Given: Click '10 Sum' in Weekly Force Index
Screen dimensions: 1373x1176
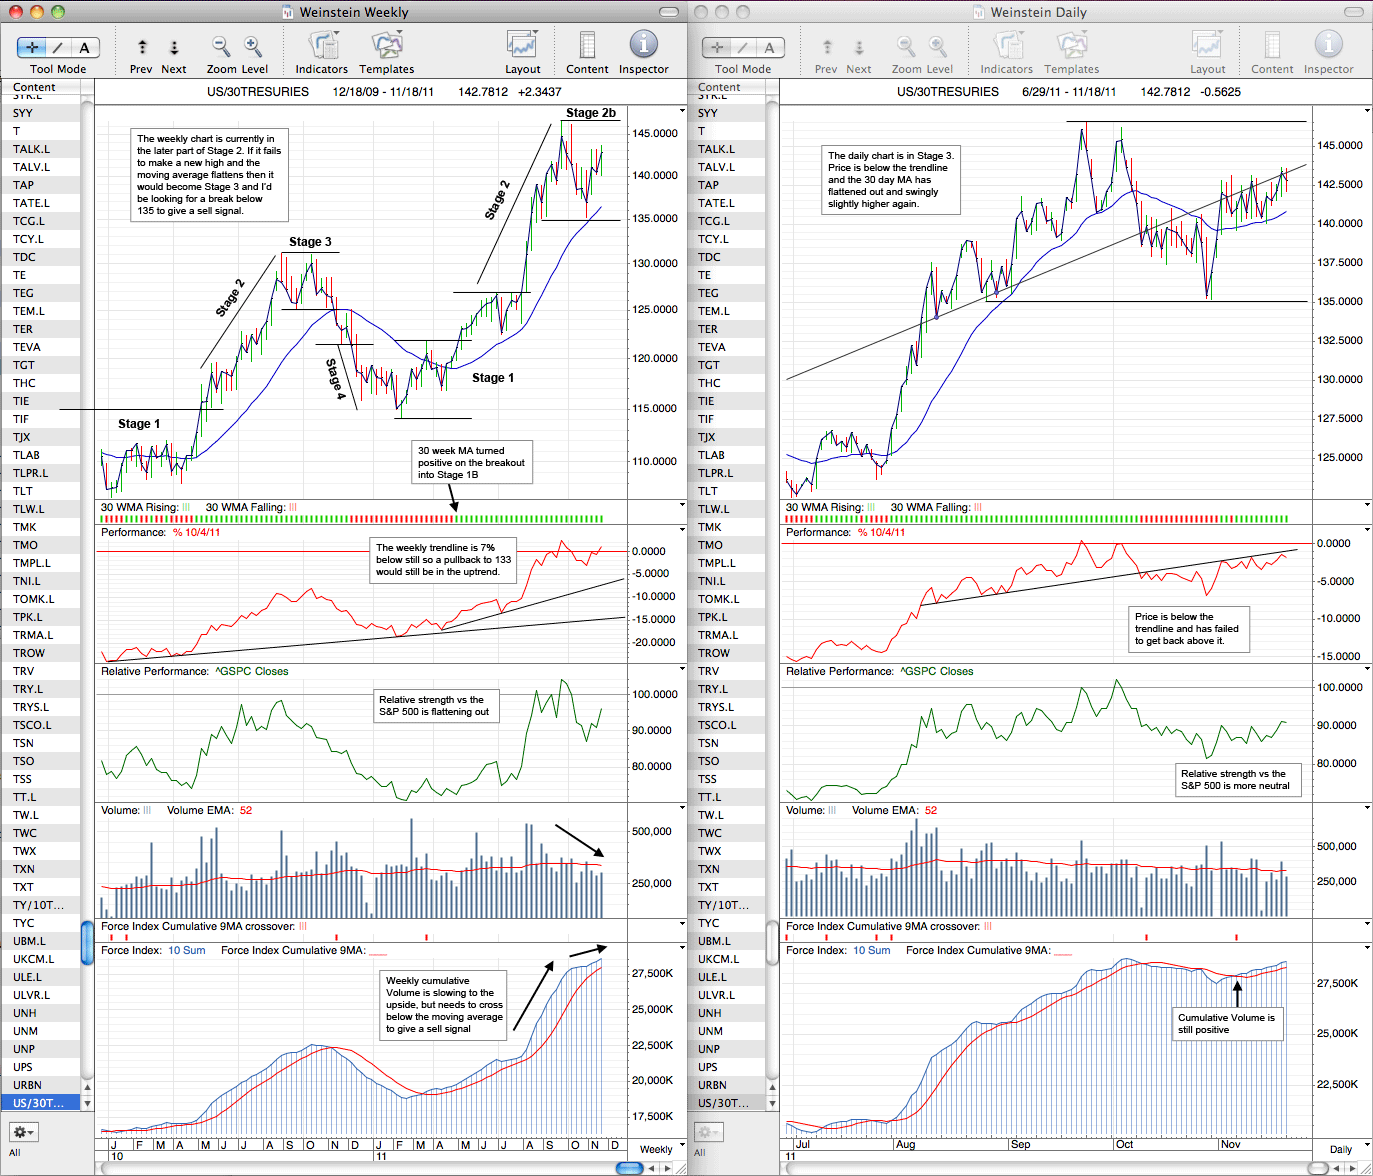Looking at the screenshot, I should click(187, 950).
